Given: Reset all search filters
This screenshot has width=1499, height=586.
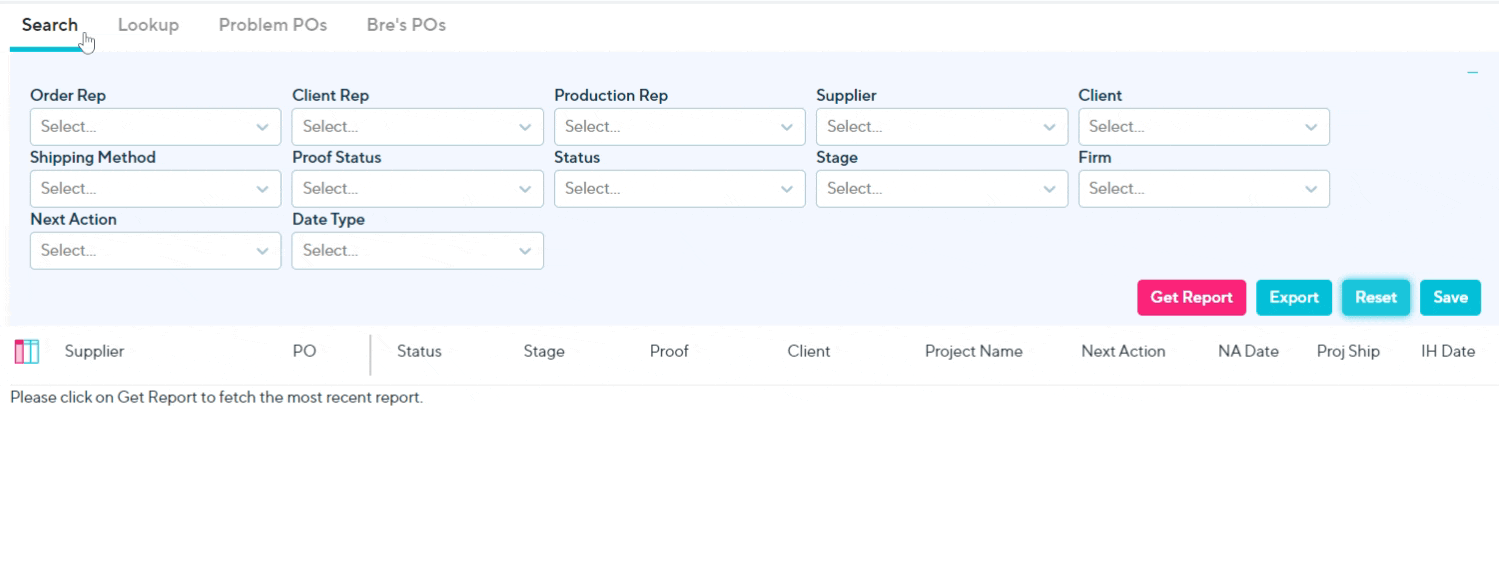Looking at the screenshot, I should click(x=1376, y=297).
